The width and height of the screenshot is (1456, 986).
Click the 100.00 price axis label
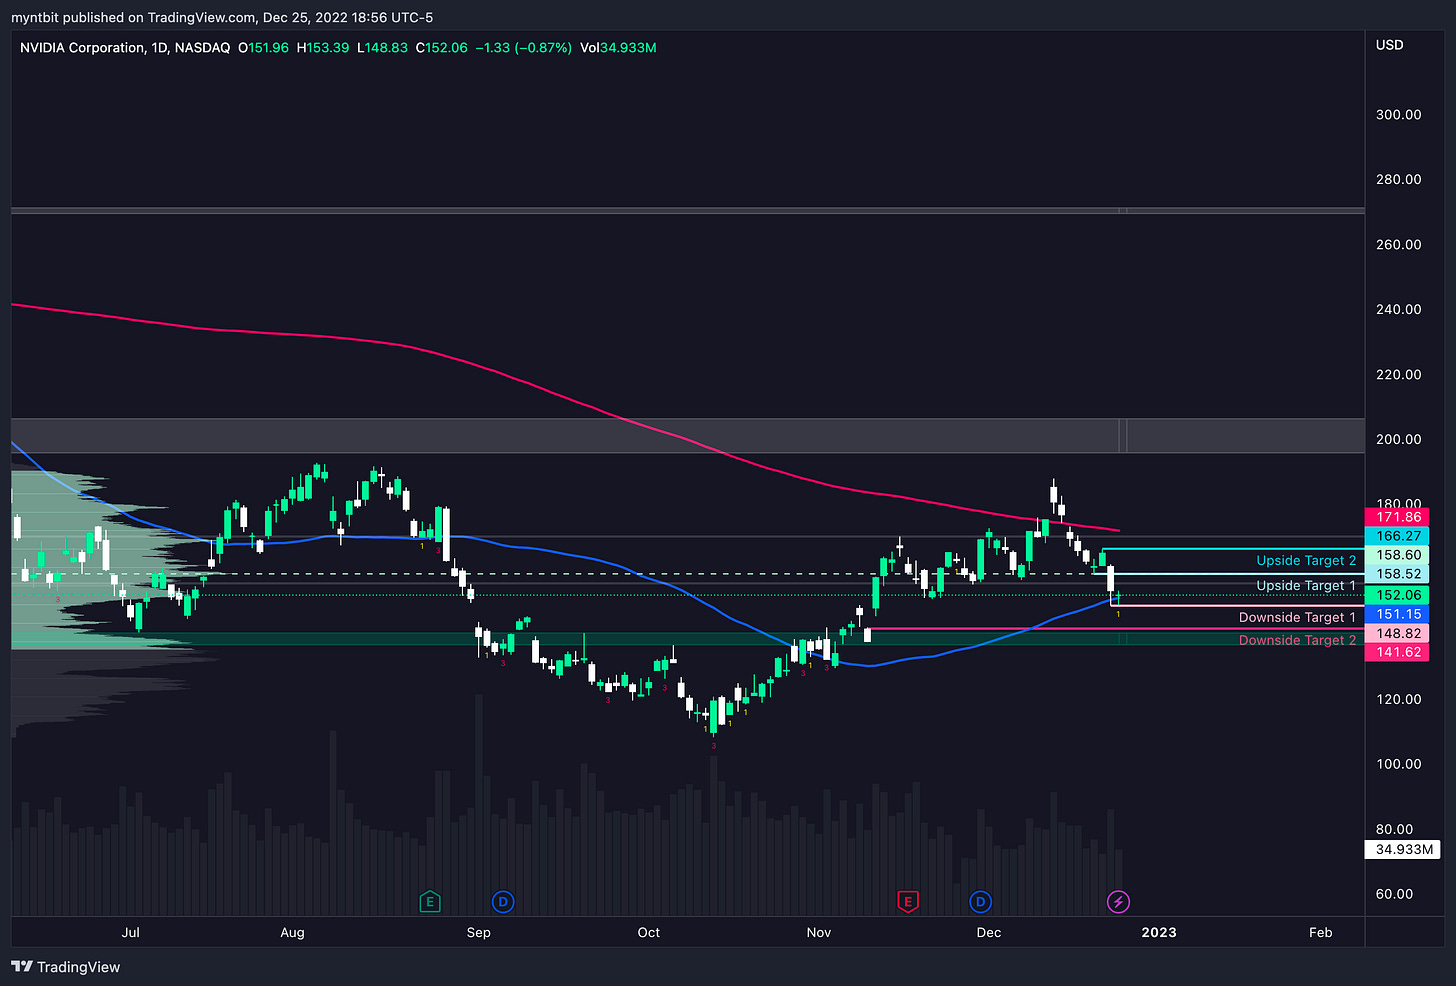click(x=1398, y=764)
